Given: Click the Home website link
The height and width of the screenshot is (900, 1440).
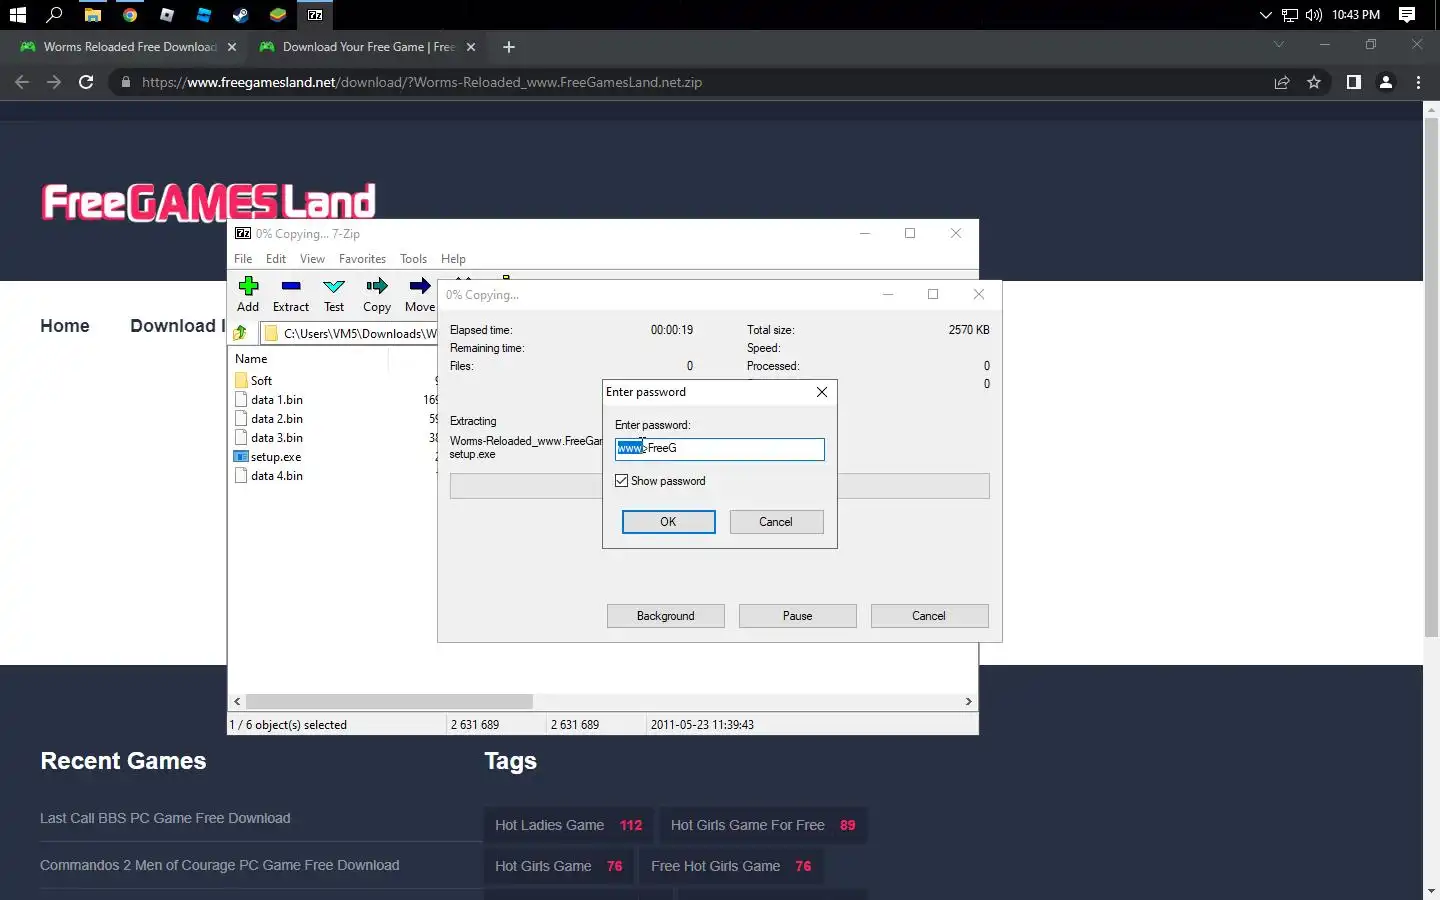Looking at the screenshot, I should click(x=65, y=326).
